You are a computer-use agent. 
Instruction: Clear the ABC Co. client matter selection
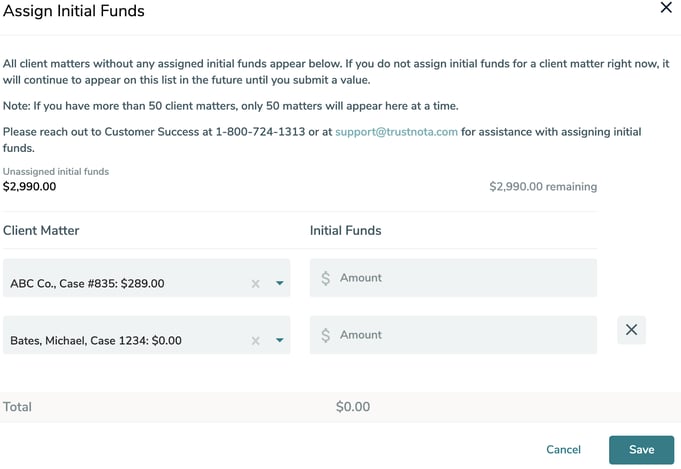(x=255, y=284)
